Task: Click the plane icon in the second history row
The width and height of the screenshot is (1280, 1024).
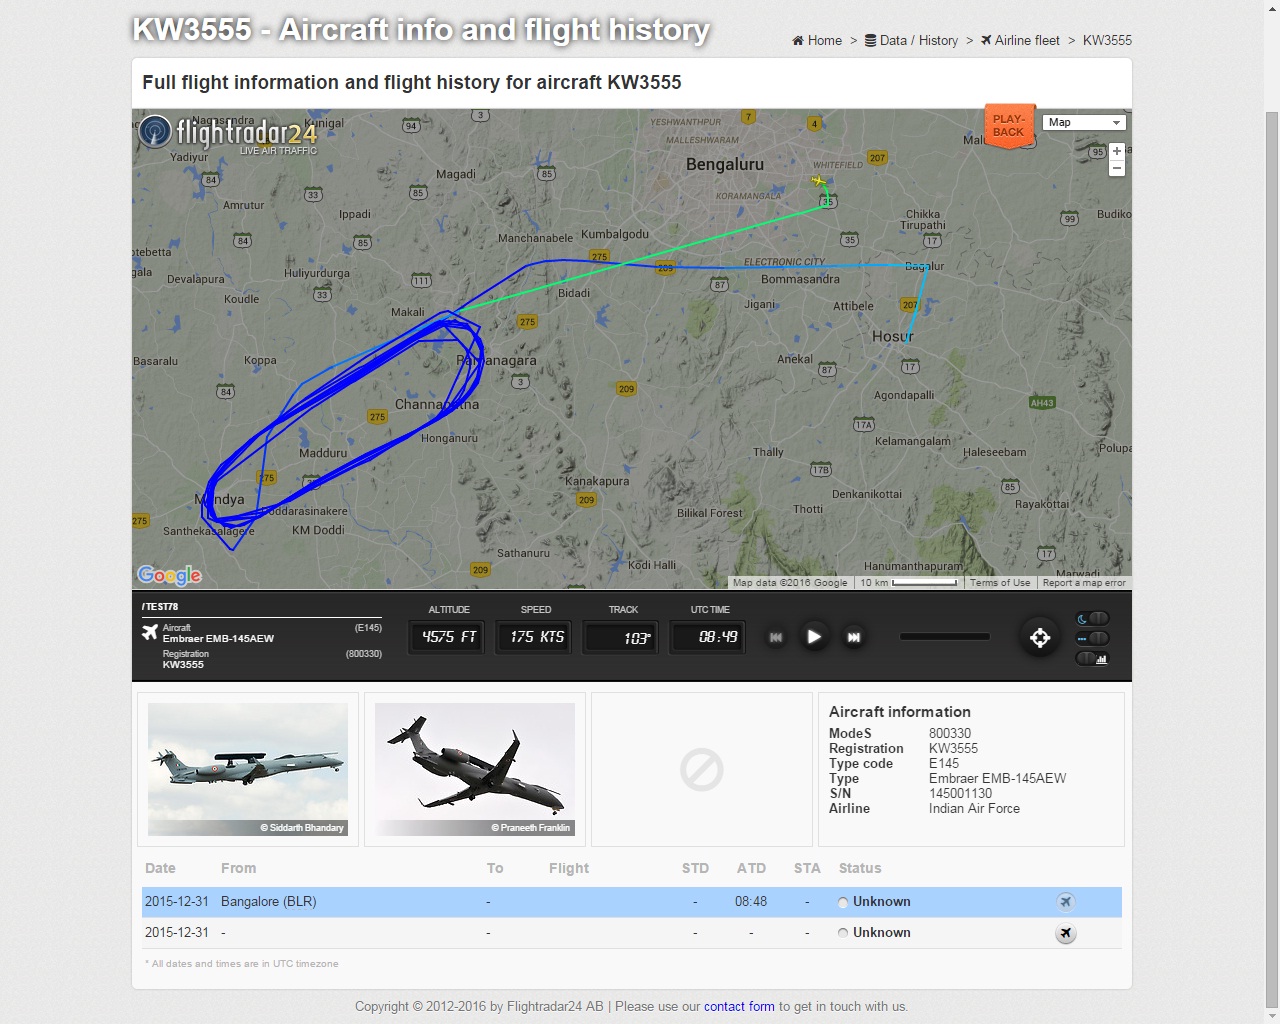Action: [x=1066, y=933]
